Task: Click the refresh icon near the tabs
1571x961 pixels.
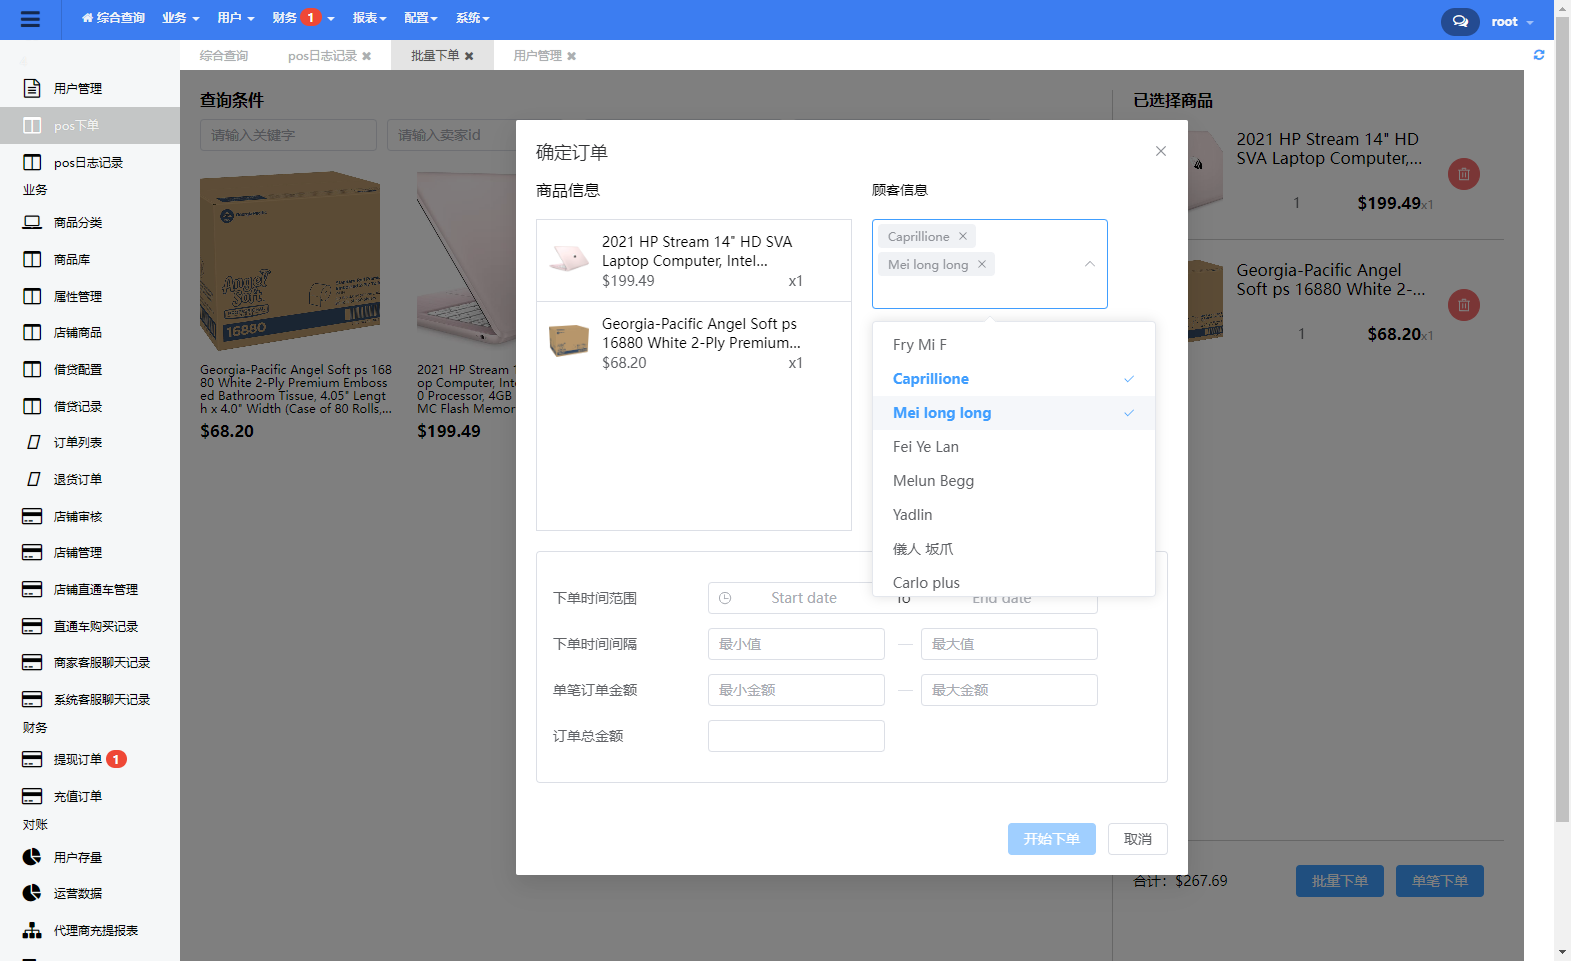Action: 1539,55
